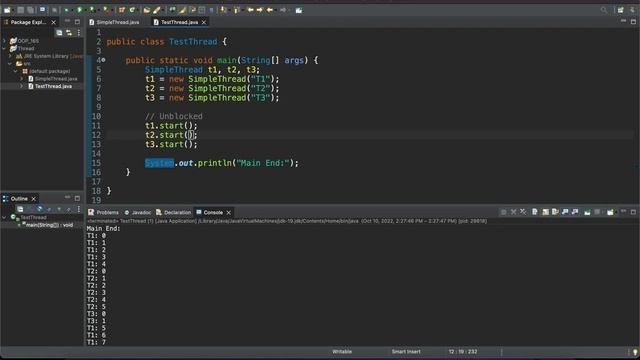Toggle Word Wrap in Console toolbar
This screenshot has width=640, height=360.
(x=555, y=212)
